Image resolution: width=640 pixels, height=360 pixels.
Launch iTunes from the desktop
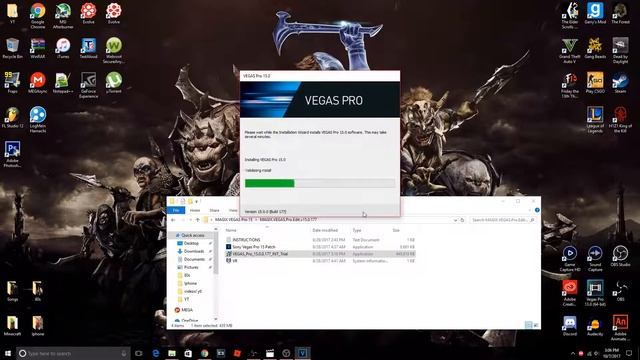tap(63, 48)
